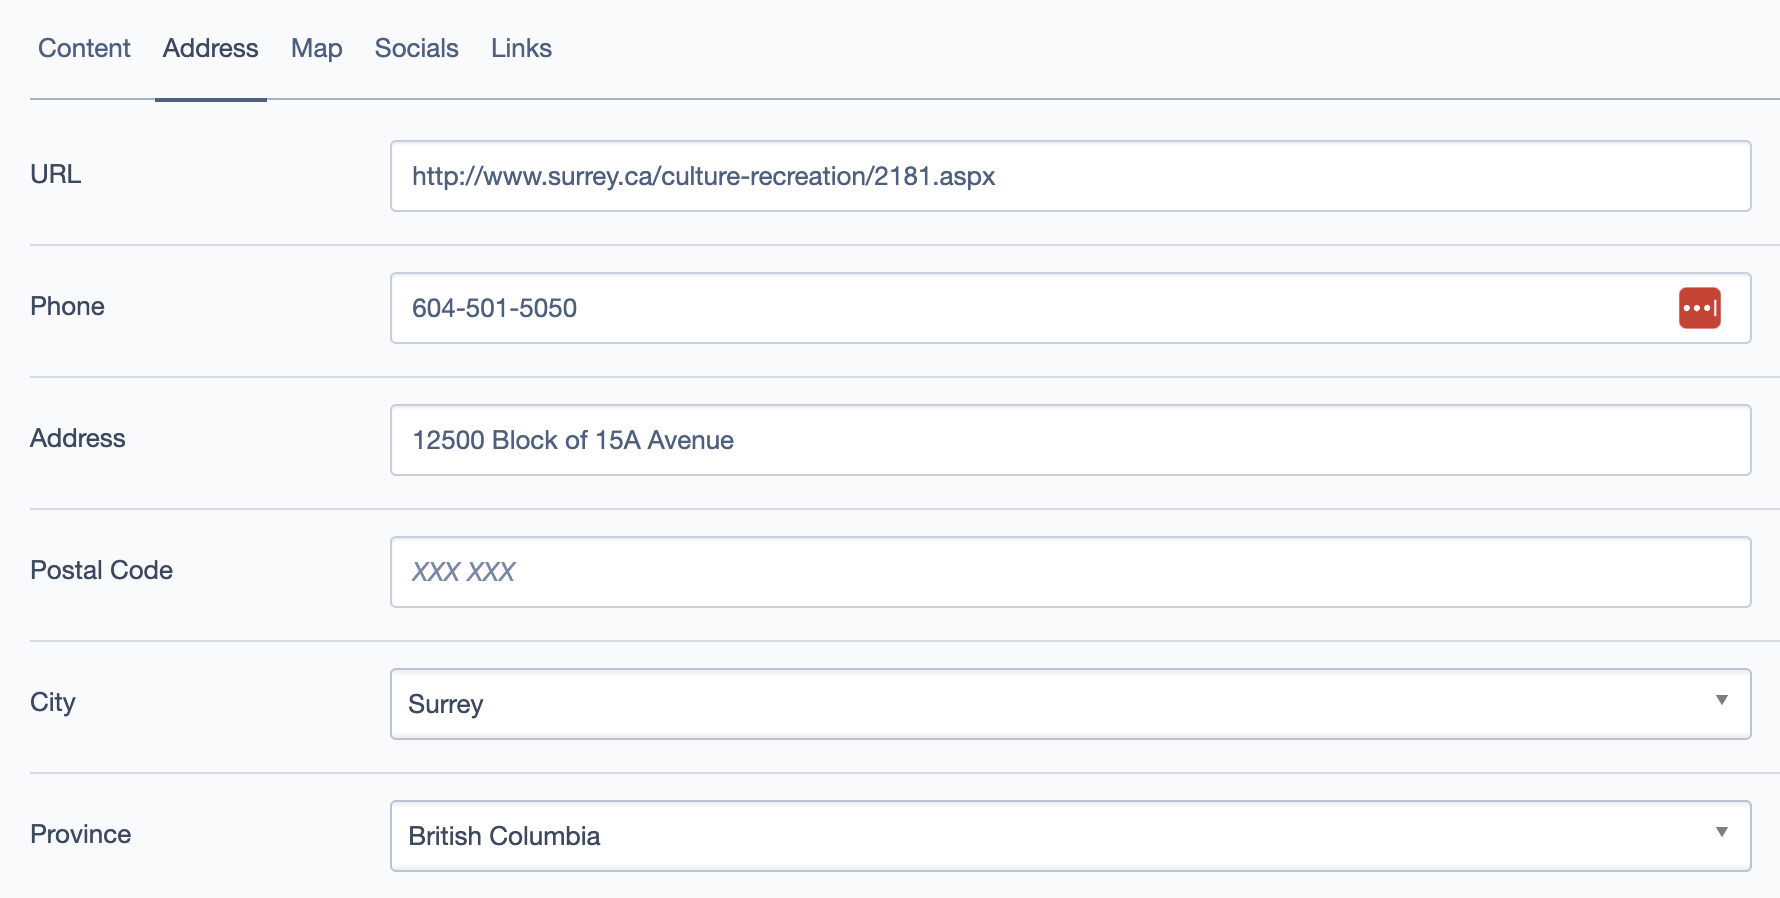The width and height of the screenshot is (1780, 898).
Task: Click the URL field label
Action: [x=56, y=174]
